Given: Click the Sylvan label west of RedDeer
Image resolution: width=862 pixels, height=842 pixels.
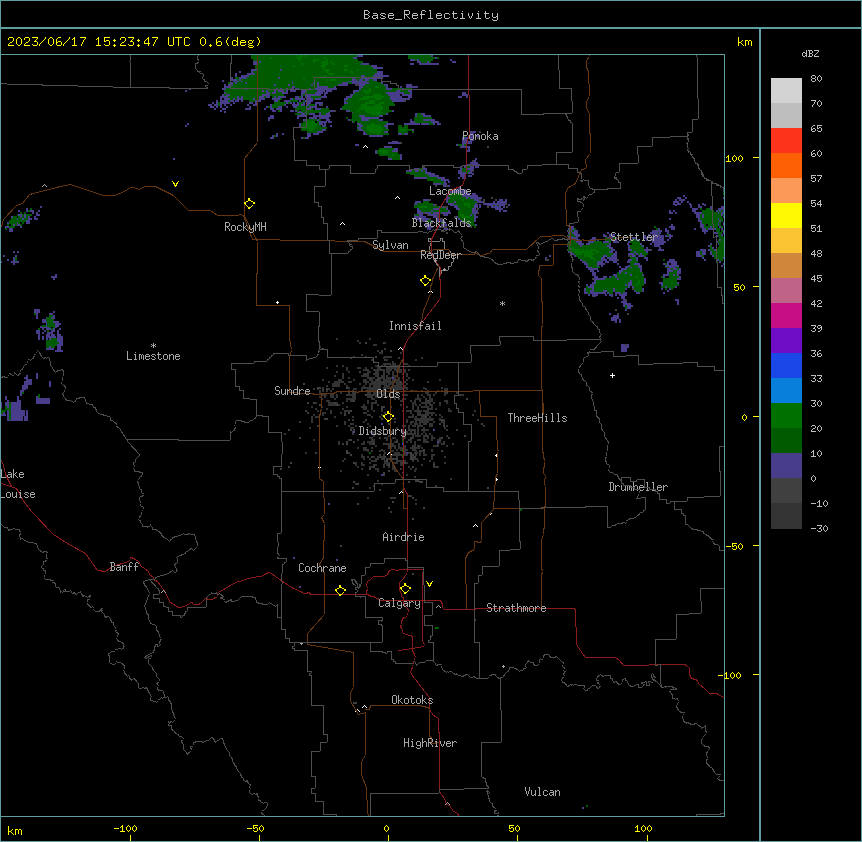Looking at the screenshot, I should pyautogui.click(x=390, y=245).
